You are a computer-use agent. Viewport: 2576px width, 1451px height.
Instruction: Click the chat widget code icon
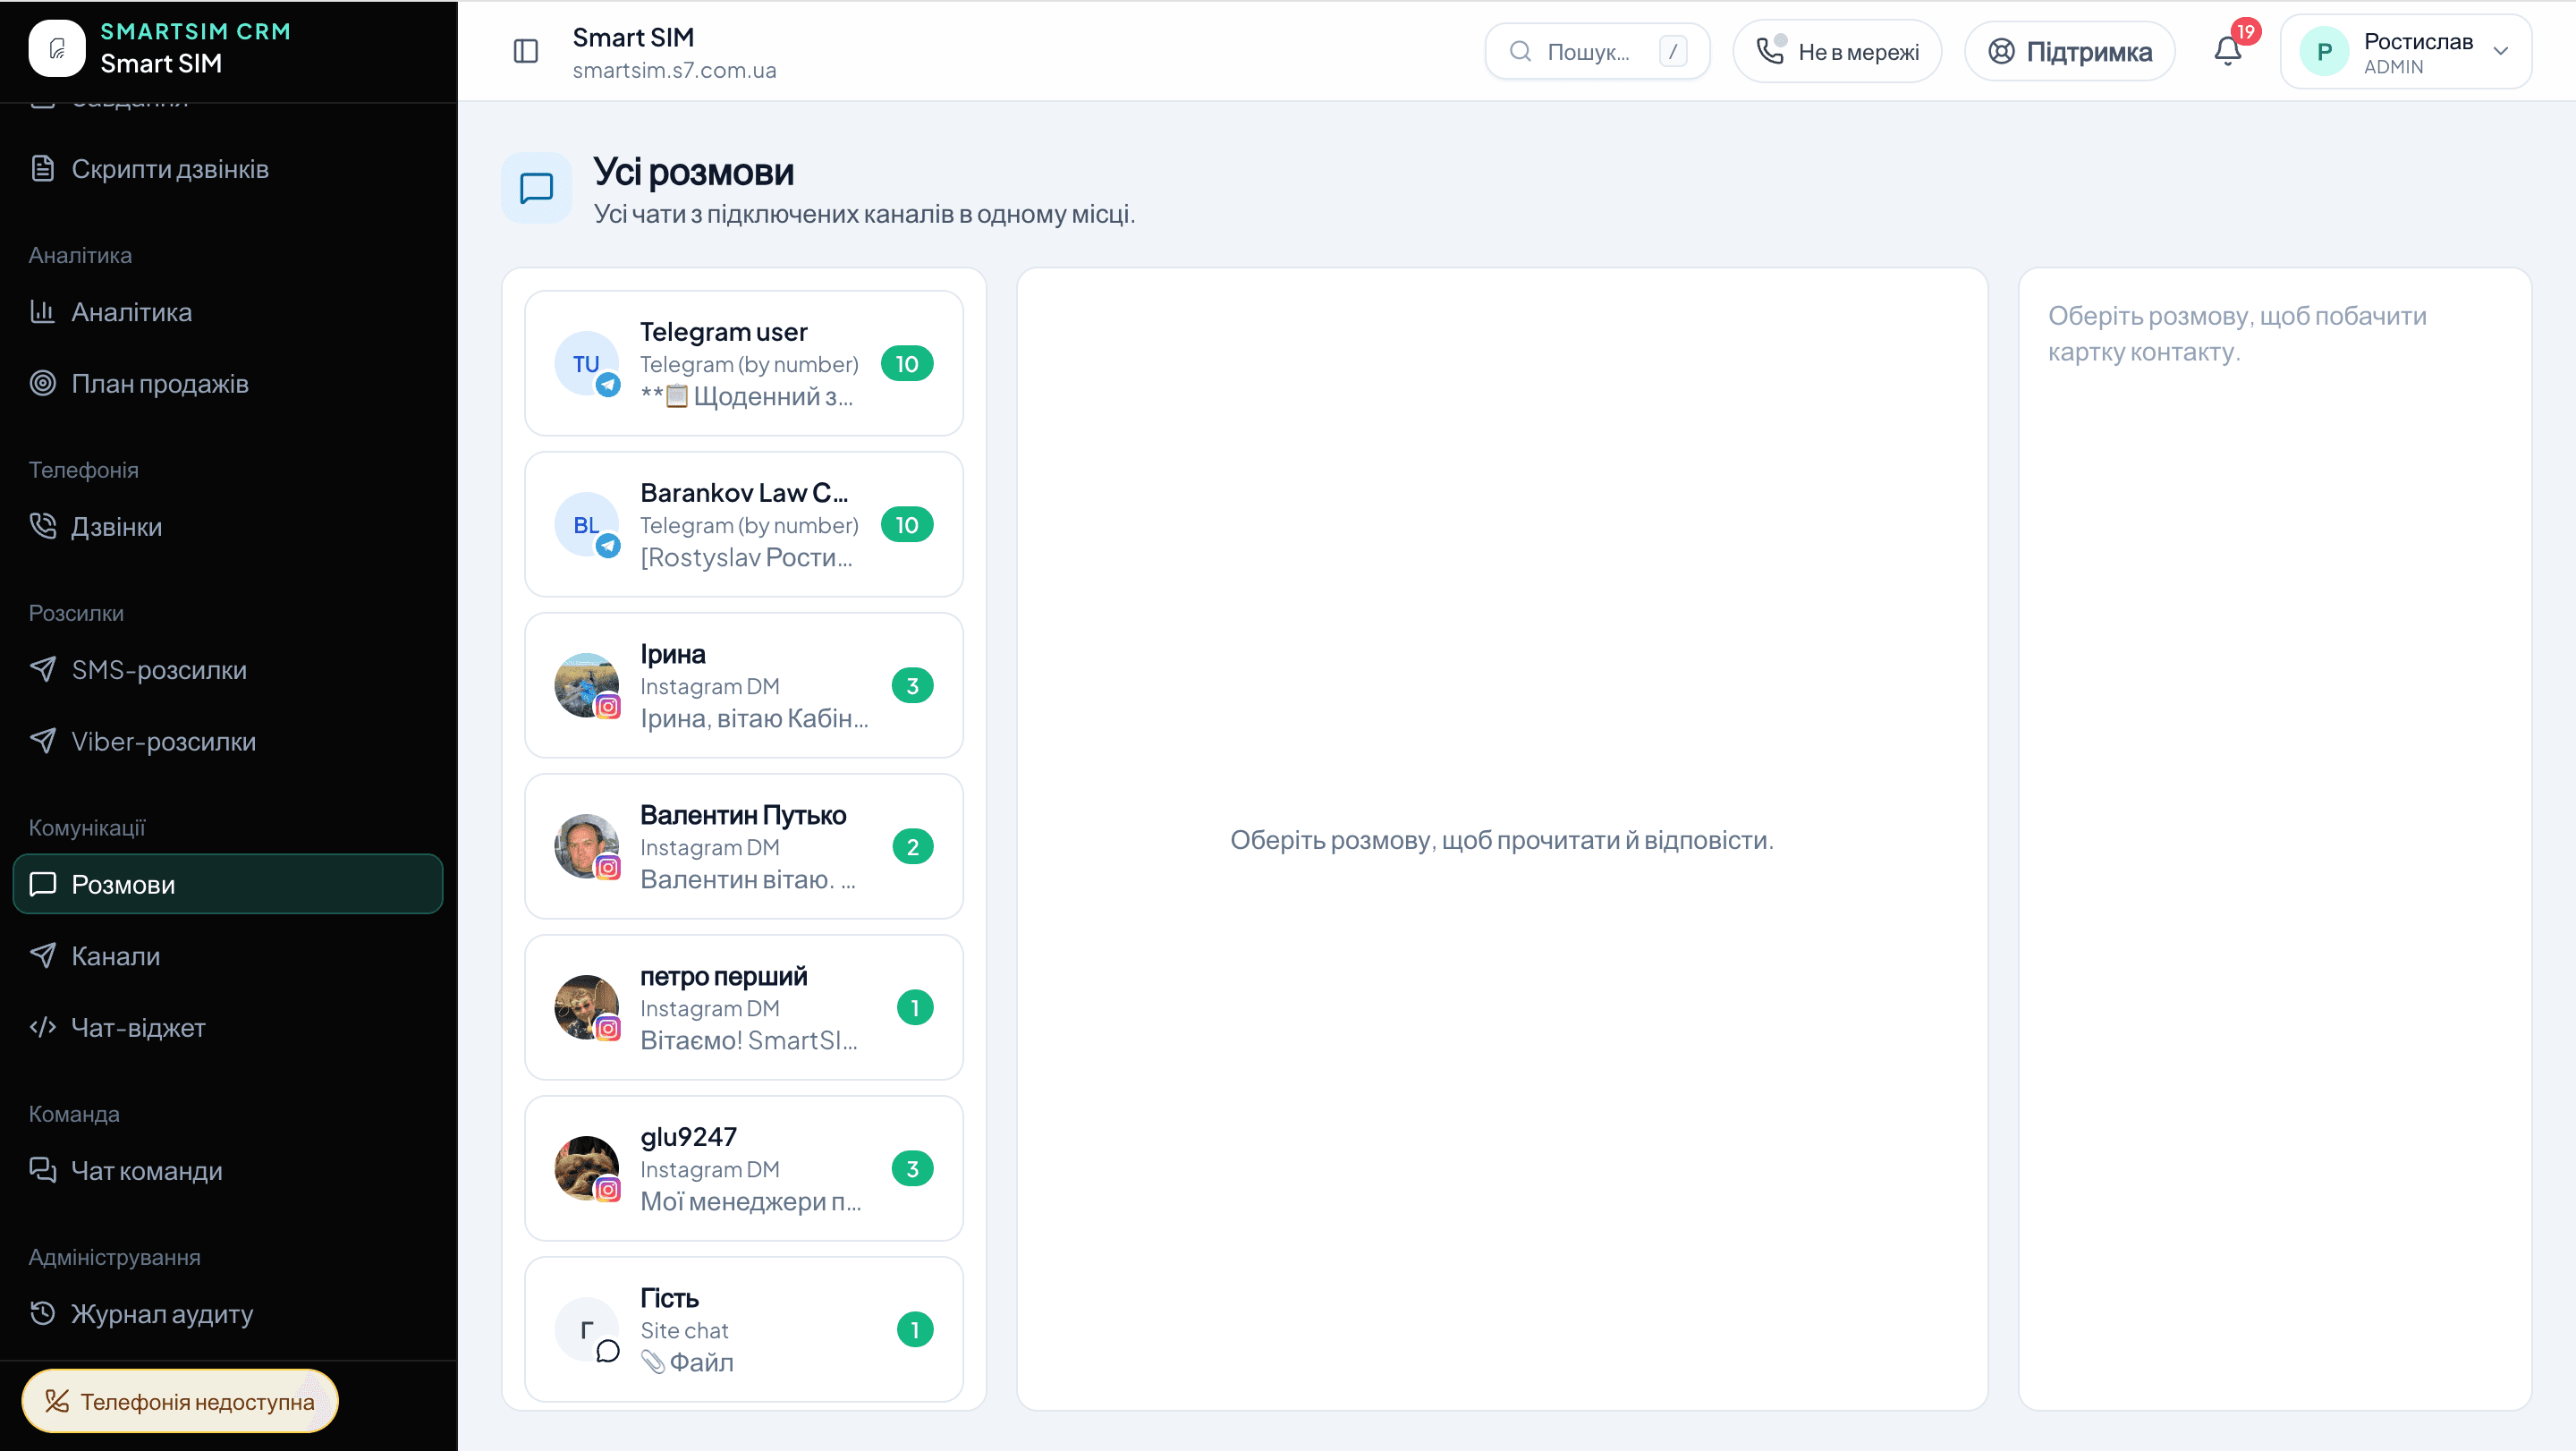coord(42,1027)
